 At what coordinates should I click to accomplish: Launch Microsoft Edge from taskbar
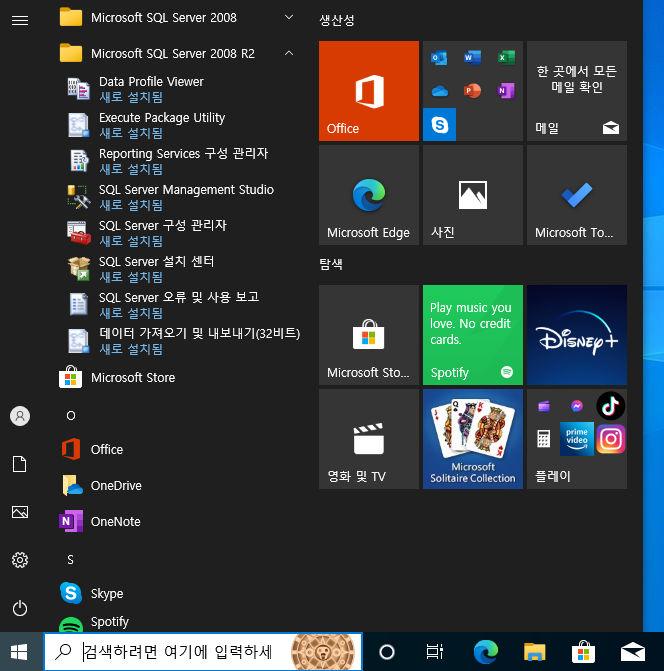tap(486, 652)
